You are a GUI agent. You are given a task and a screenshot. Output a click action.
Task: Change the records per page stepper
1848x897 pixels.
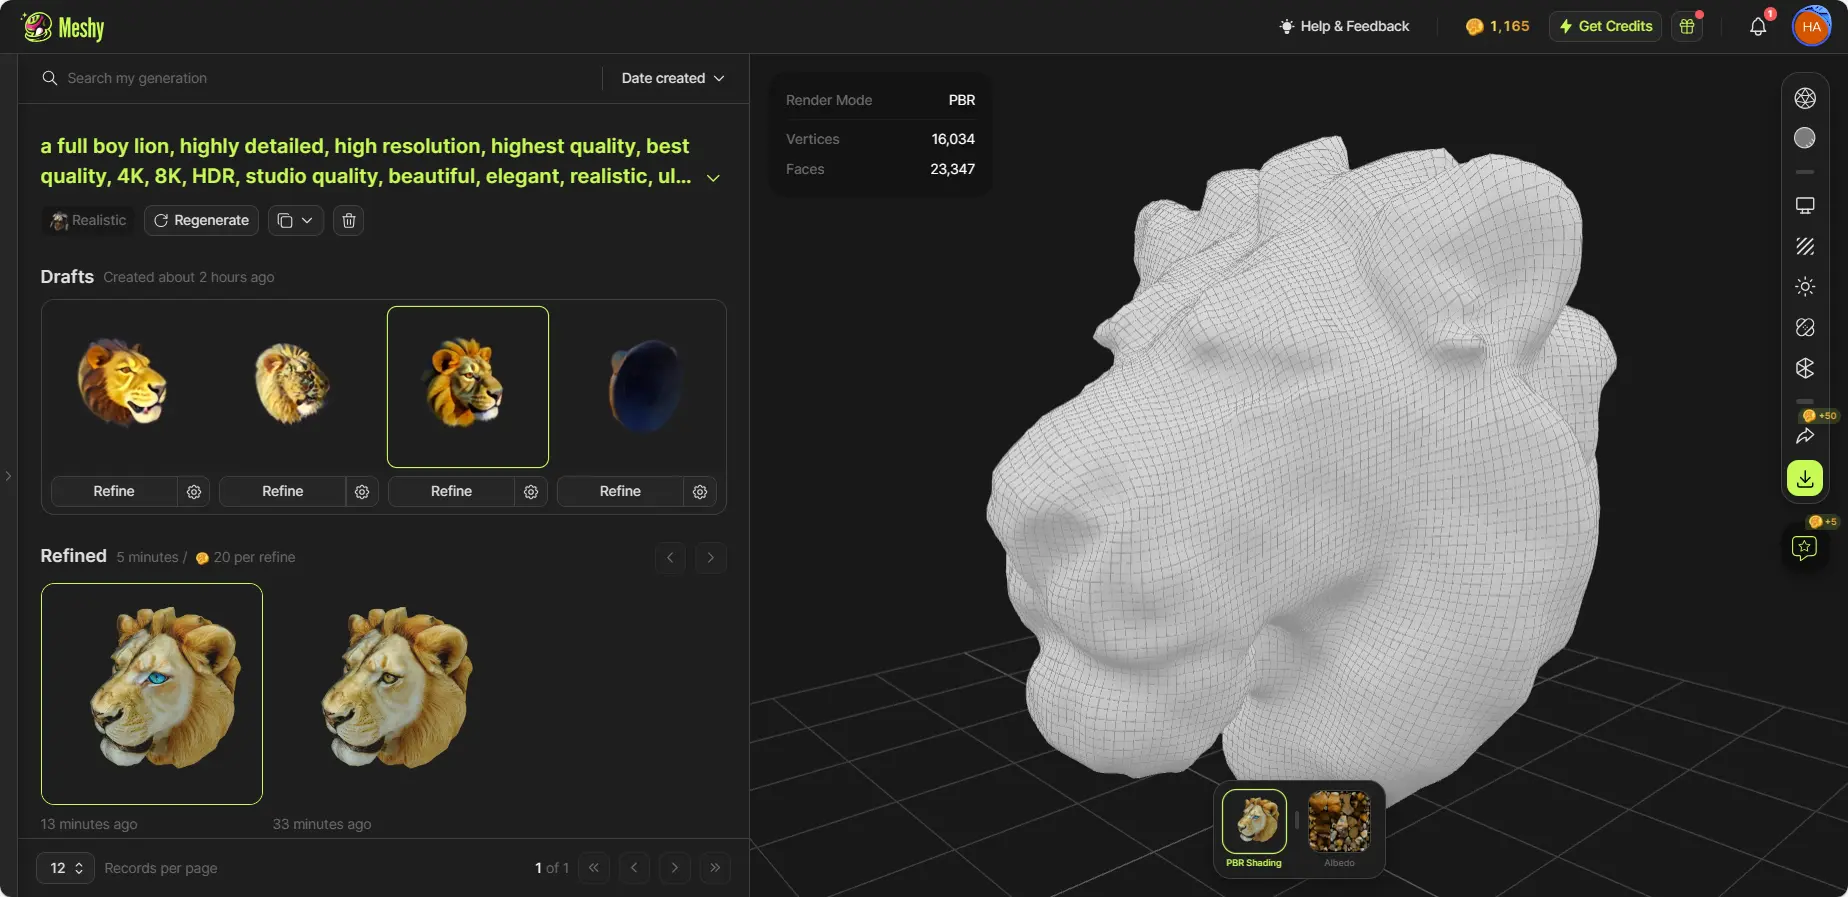[65, 868]
